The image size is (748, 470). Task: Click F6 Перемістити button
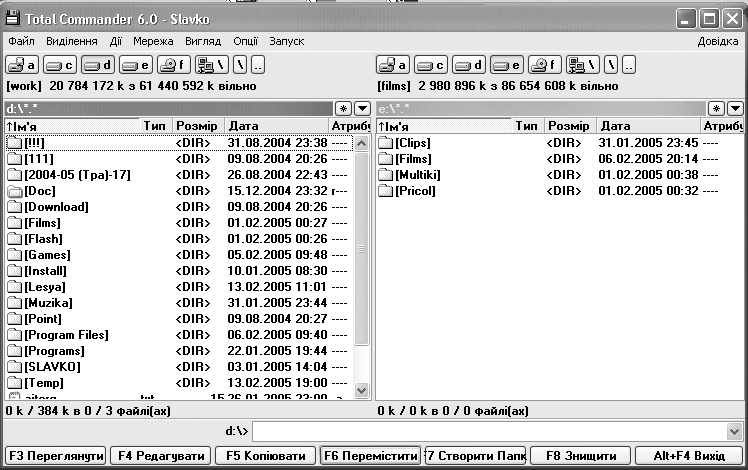coord(371,456)
